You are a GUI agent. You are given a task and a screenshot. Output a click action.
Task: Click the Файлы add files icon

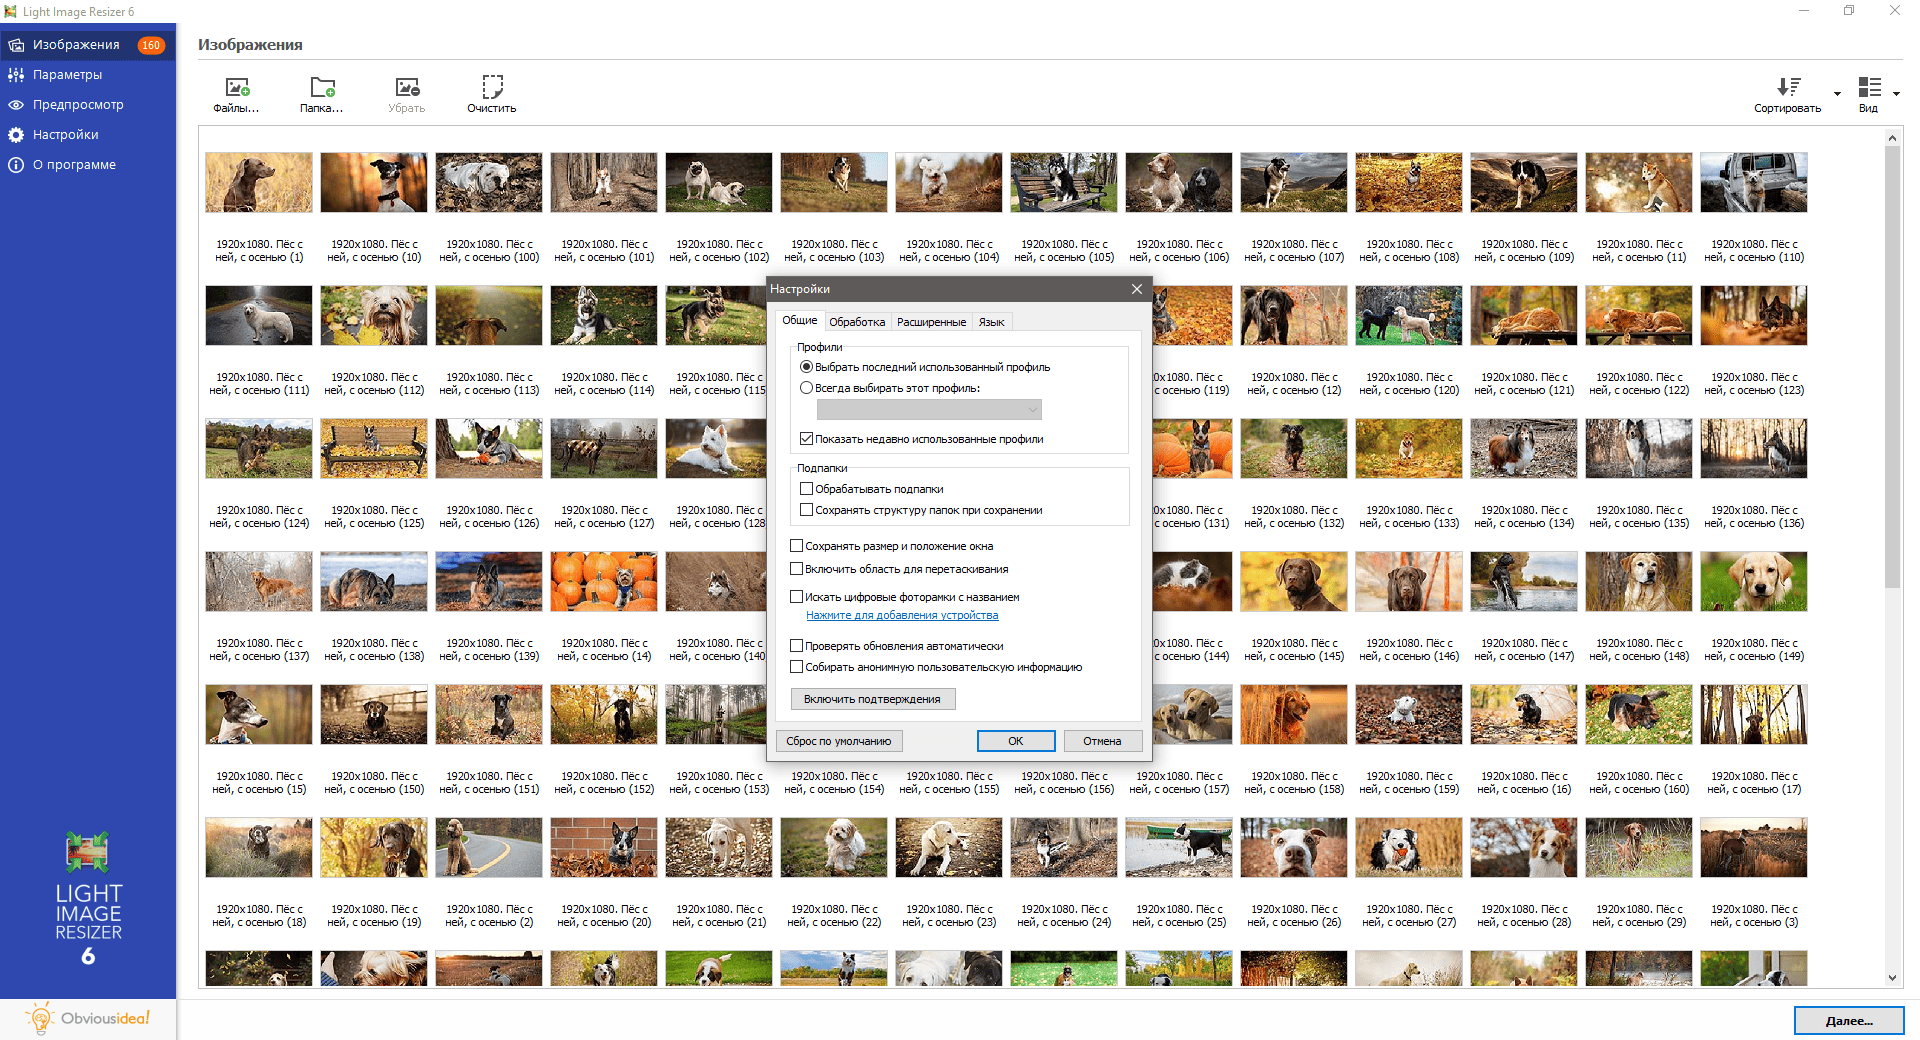[237, 88]
